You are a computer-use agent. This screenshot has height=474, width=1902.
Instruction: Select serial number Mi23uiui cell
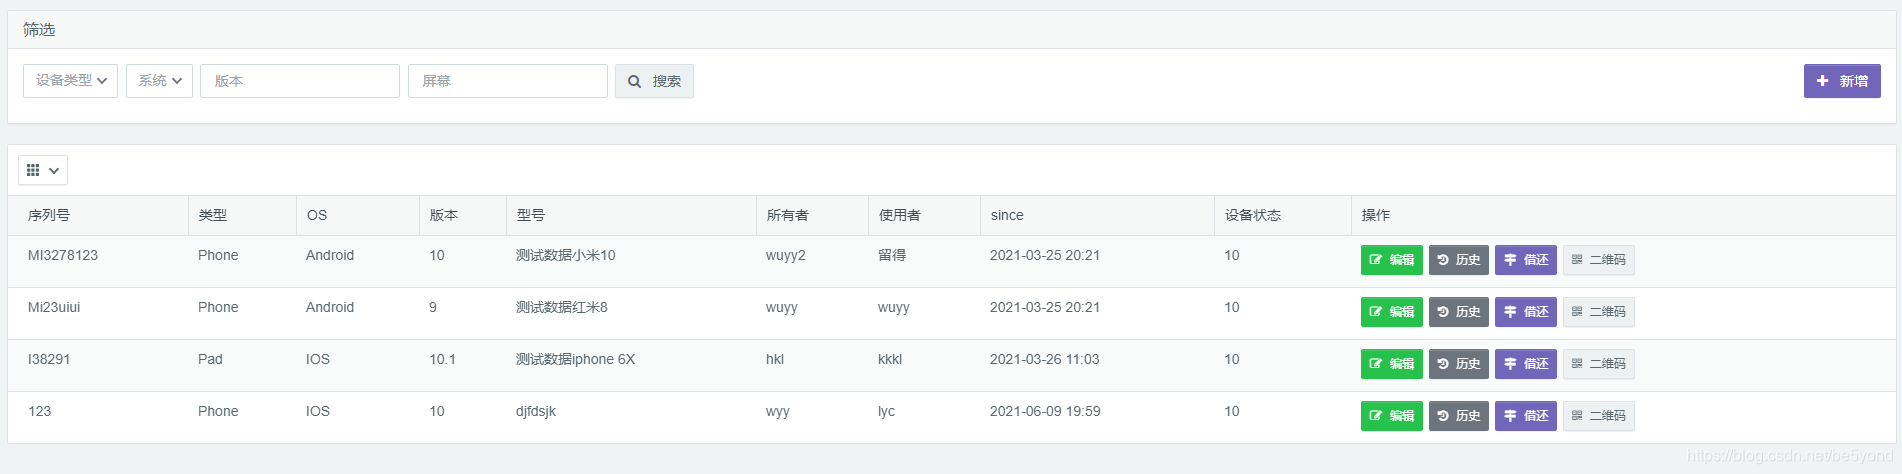[54, 307]
